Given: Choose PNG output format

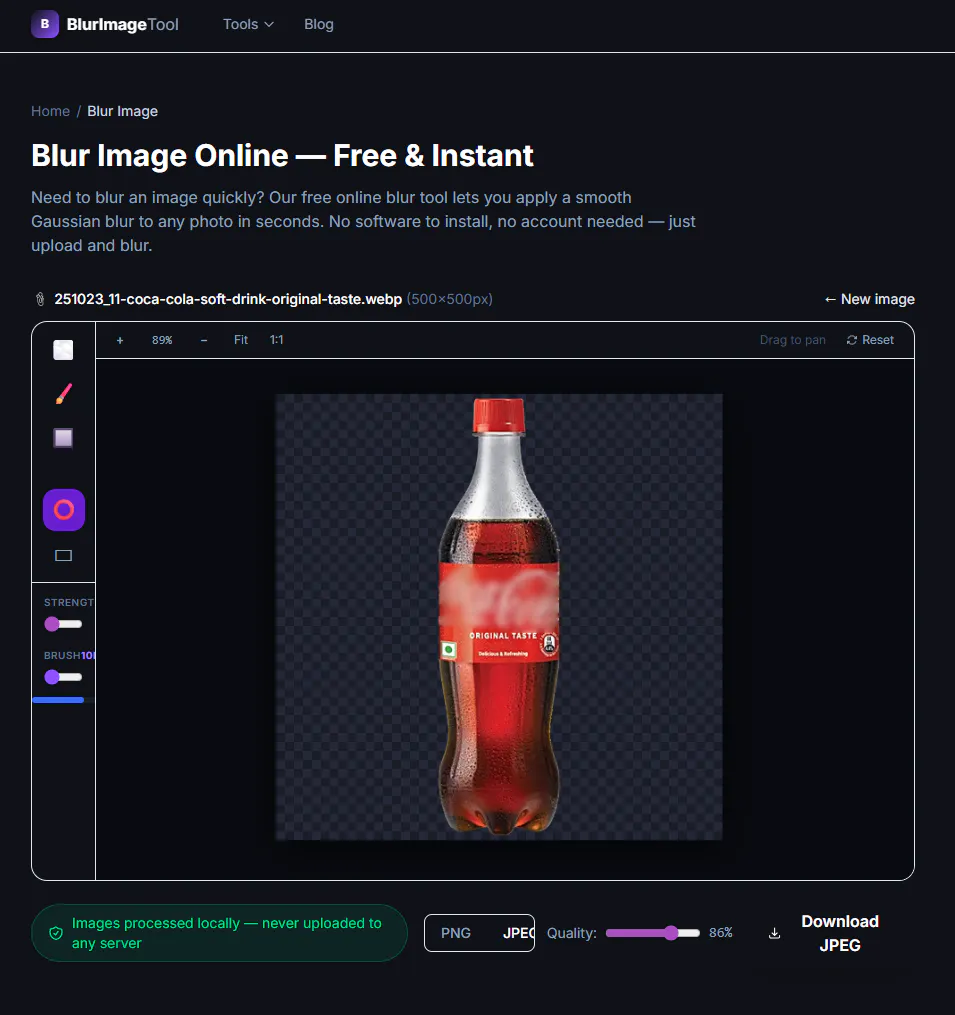Looking at the screenshot, I should click(x=456, y=933).
